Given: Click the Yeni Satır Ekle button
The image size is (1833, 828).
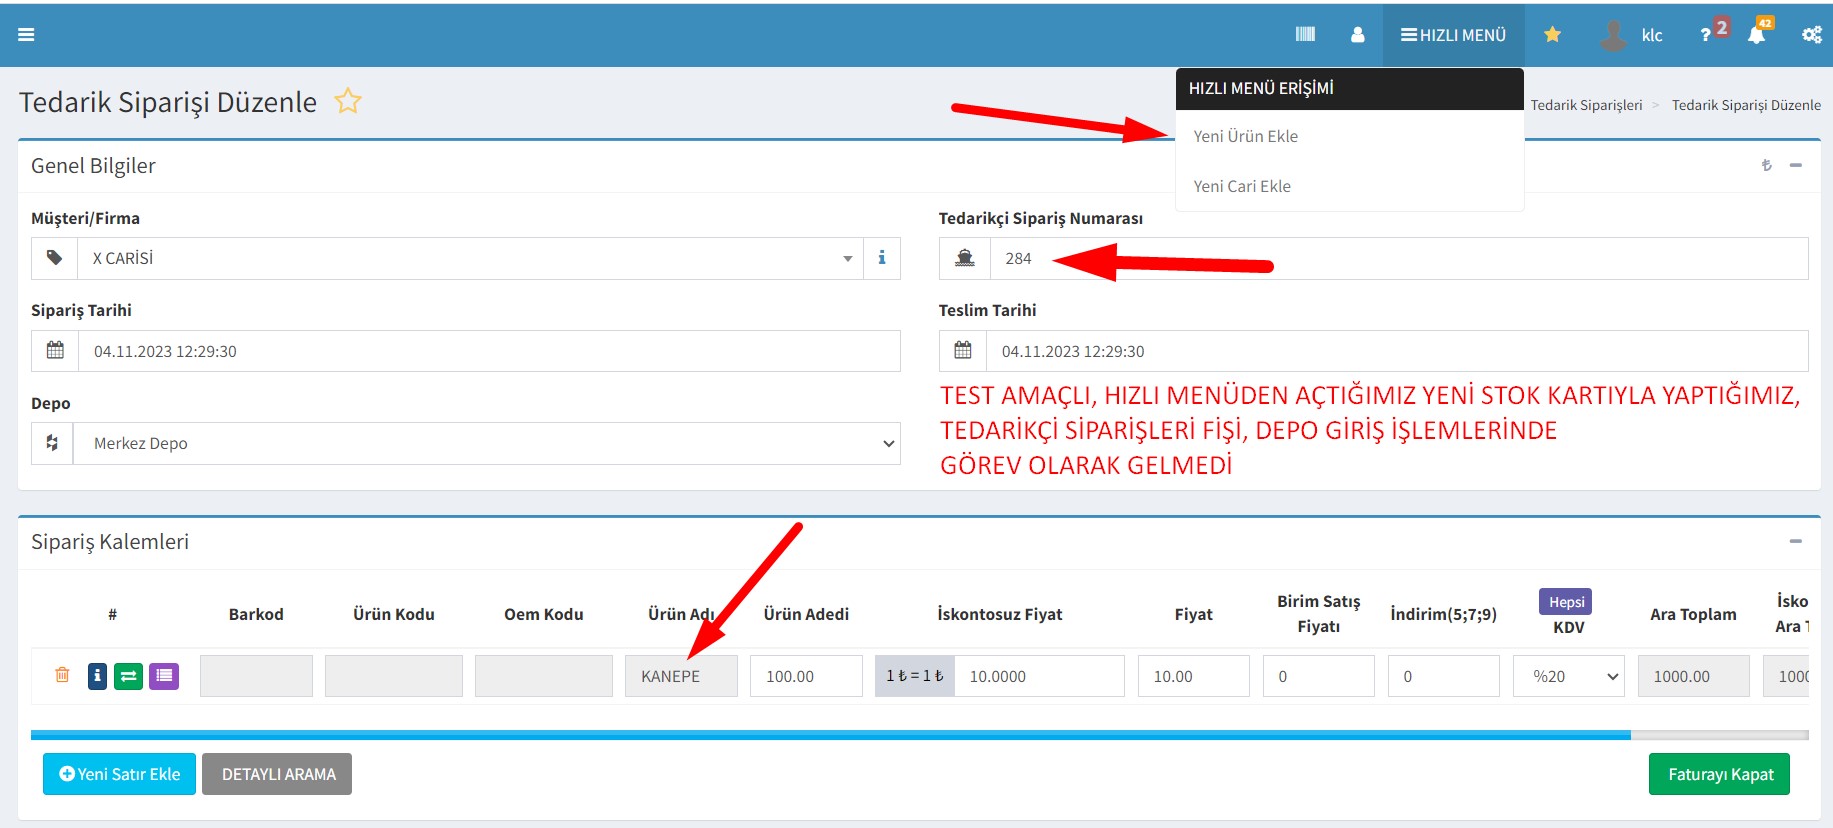Looking at the screenshot, I should (119, 774).
